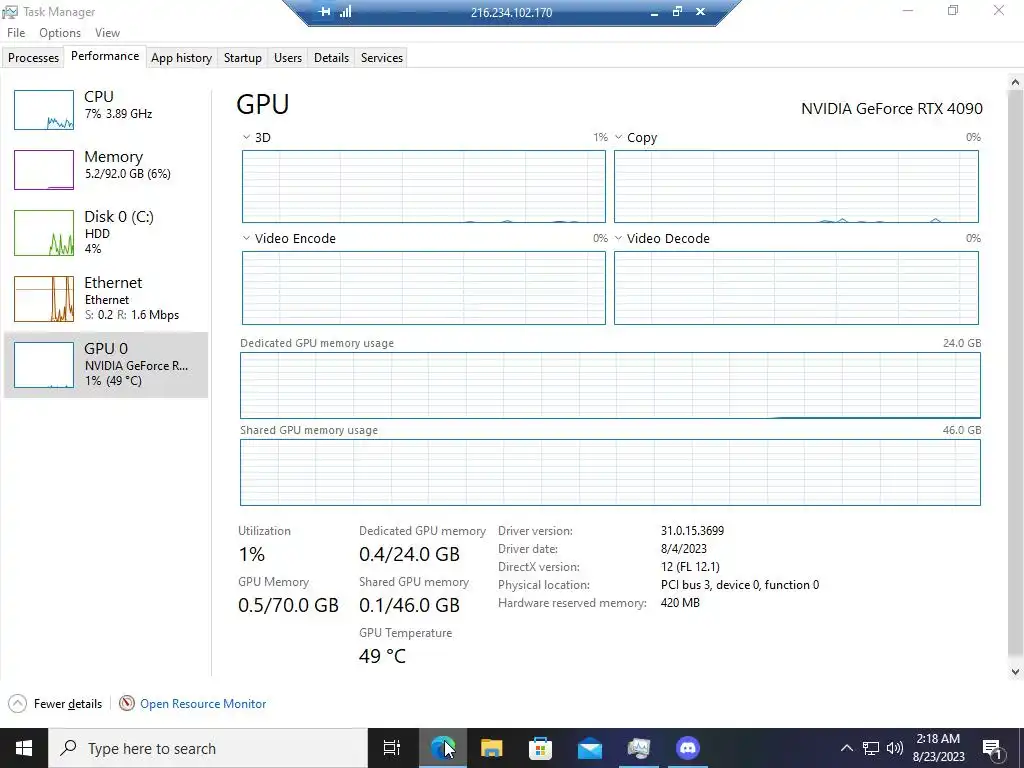Switch to the Services tab
Screen dimensions: 1024x768
click(x=381, y=57)
